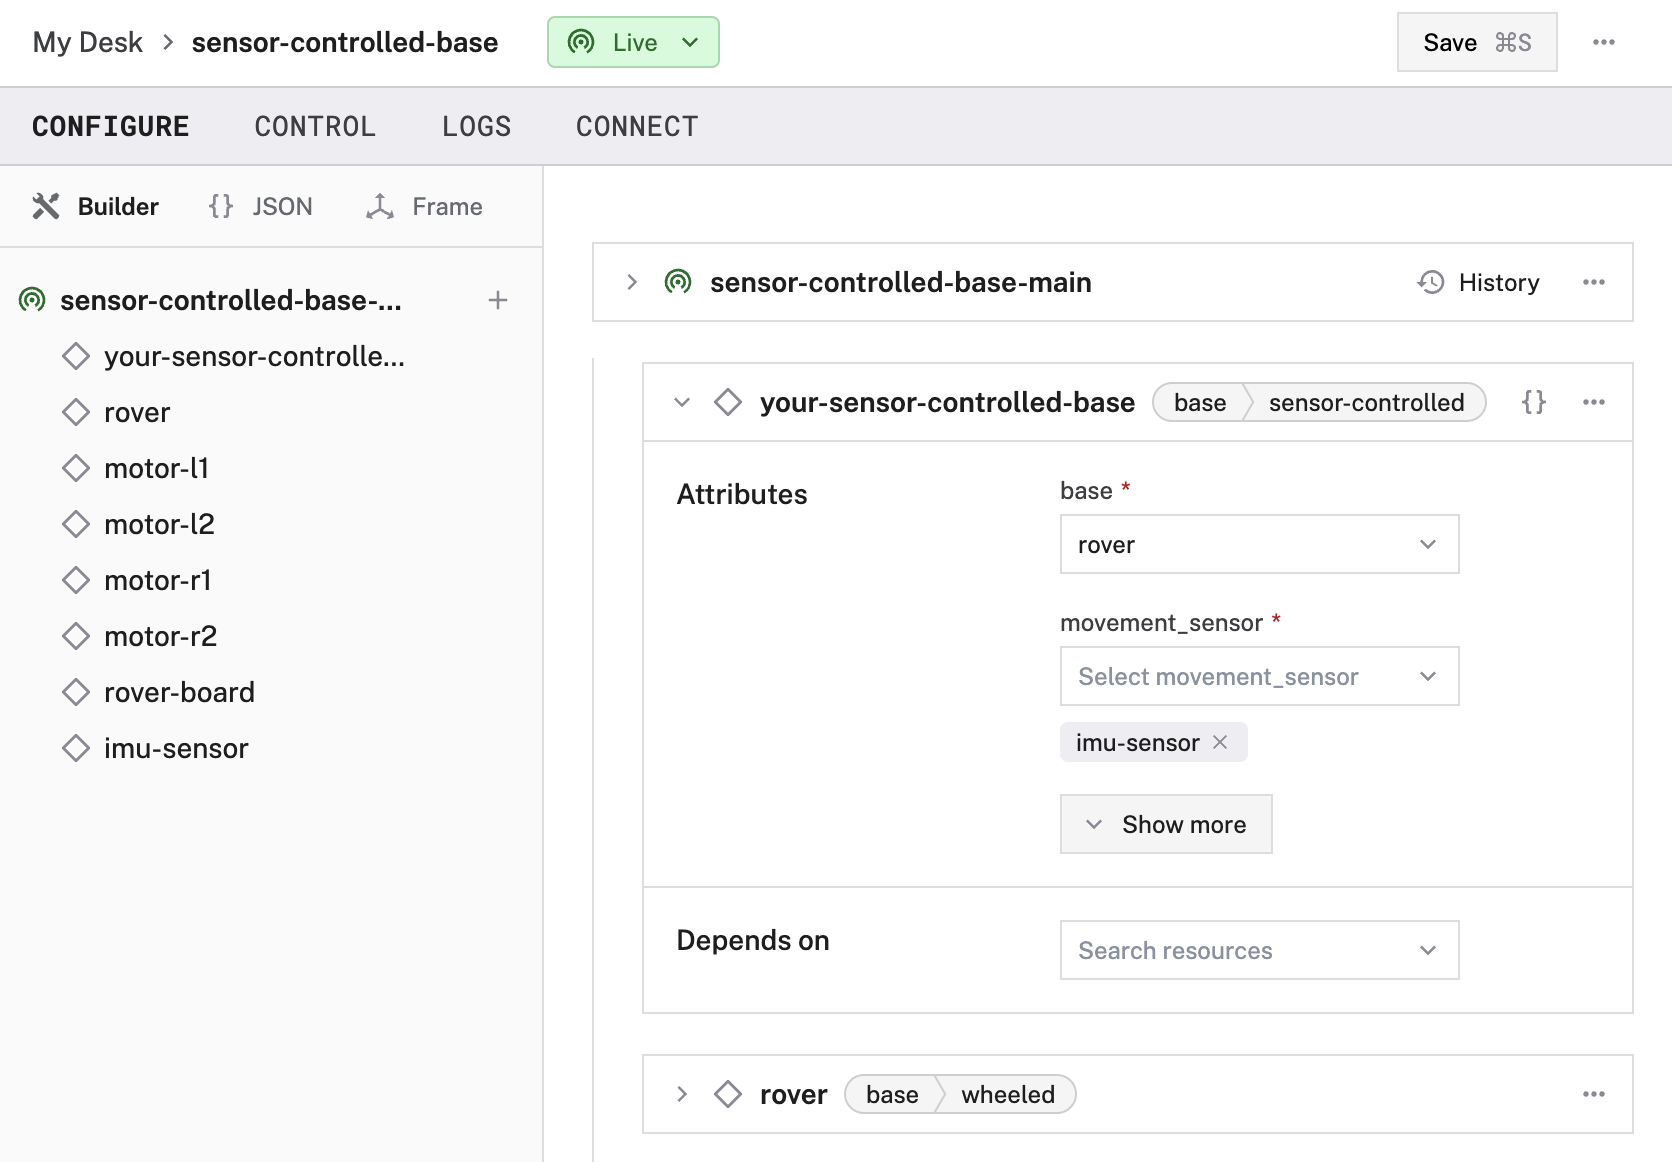The width and height of the screenshot is (1672, 1162).
Task: Switch to the LOGS tab
Action: point(476,126)
